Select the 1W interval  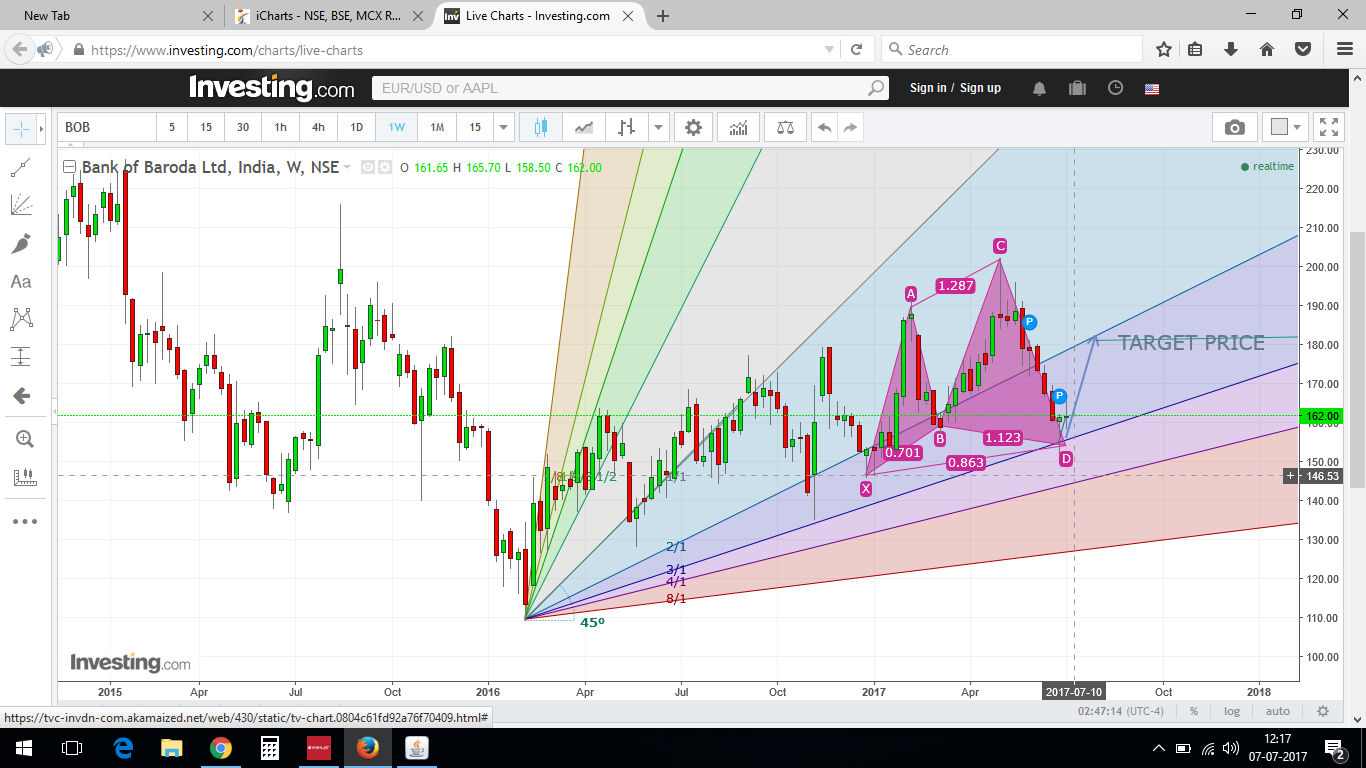(x=397, y=128)
